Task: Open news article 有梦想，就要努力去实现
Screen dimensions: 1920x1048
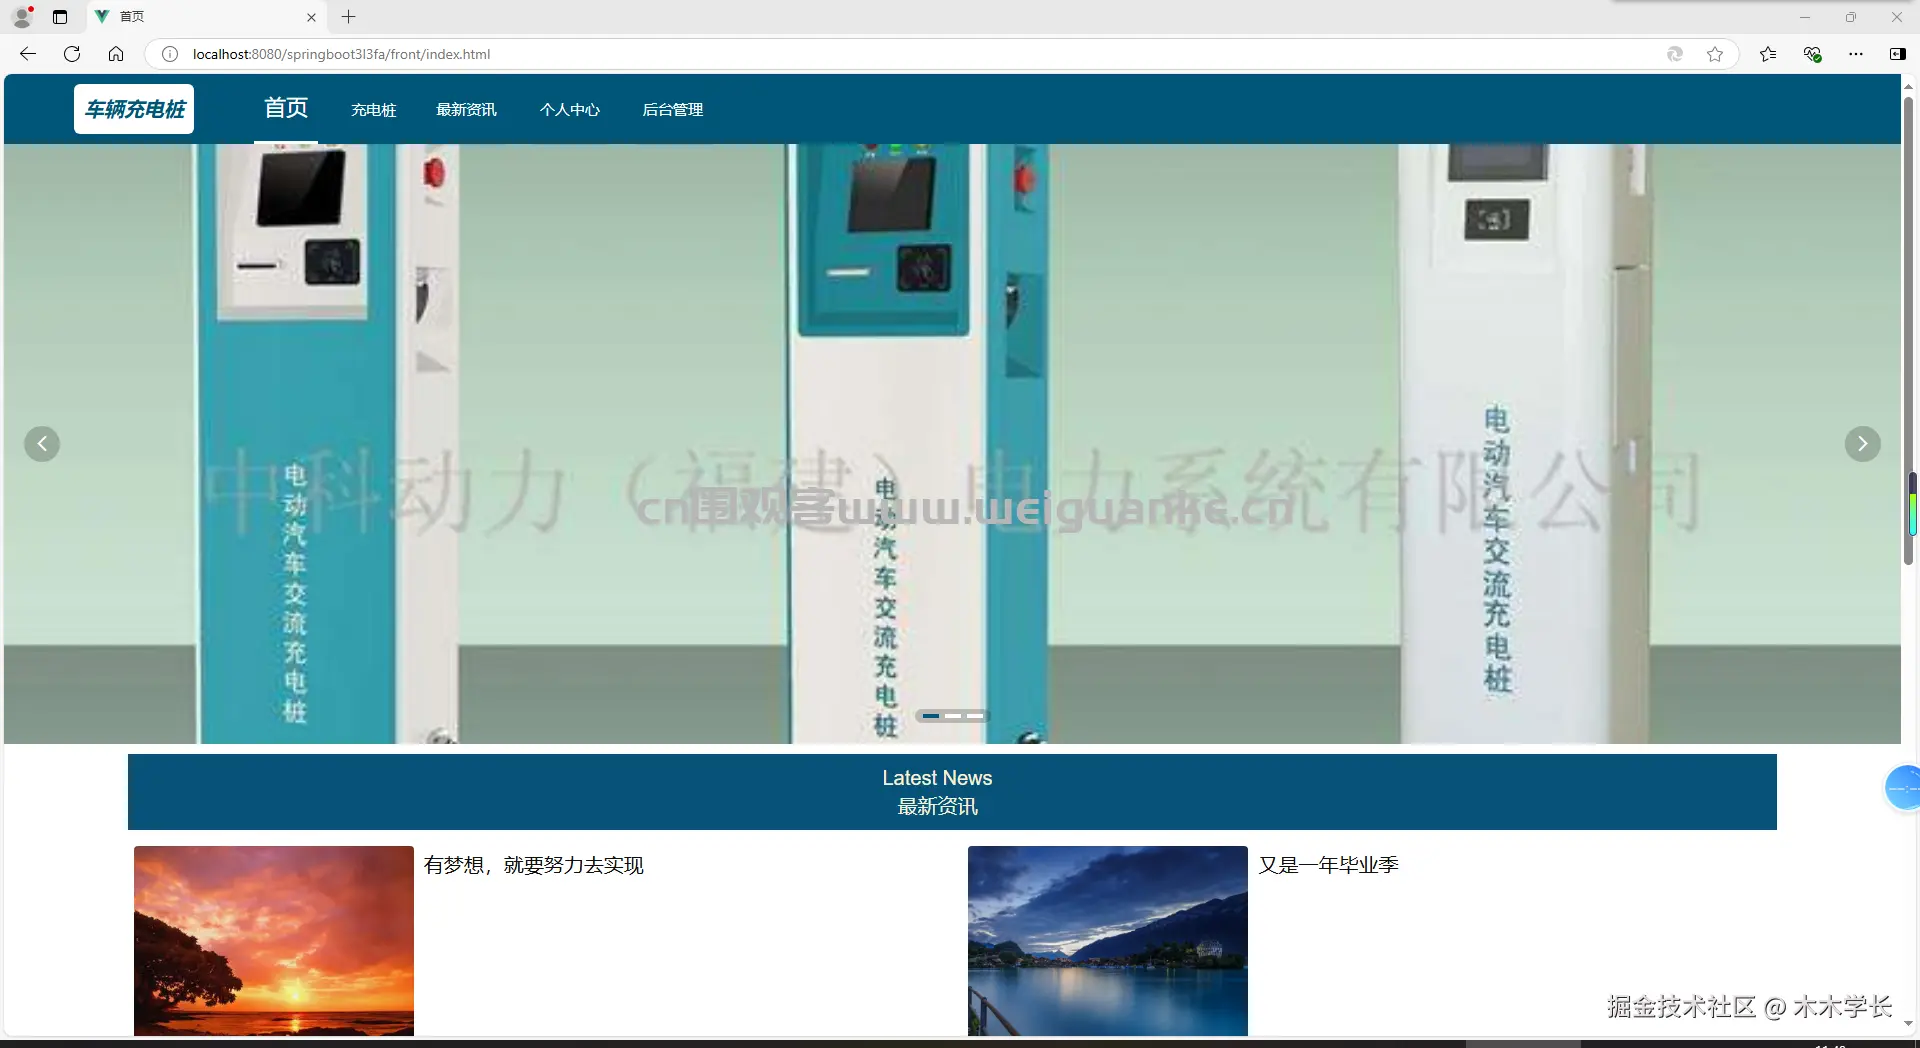Action: tap(534, 865)
